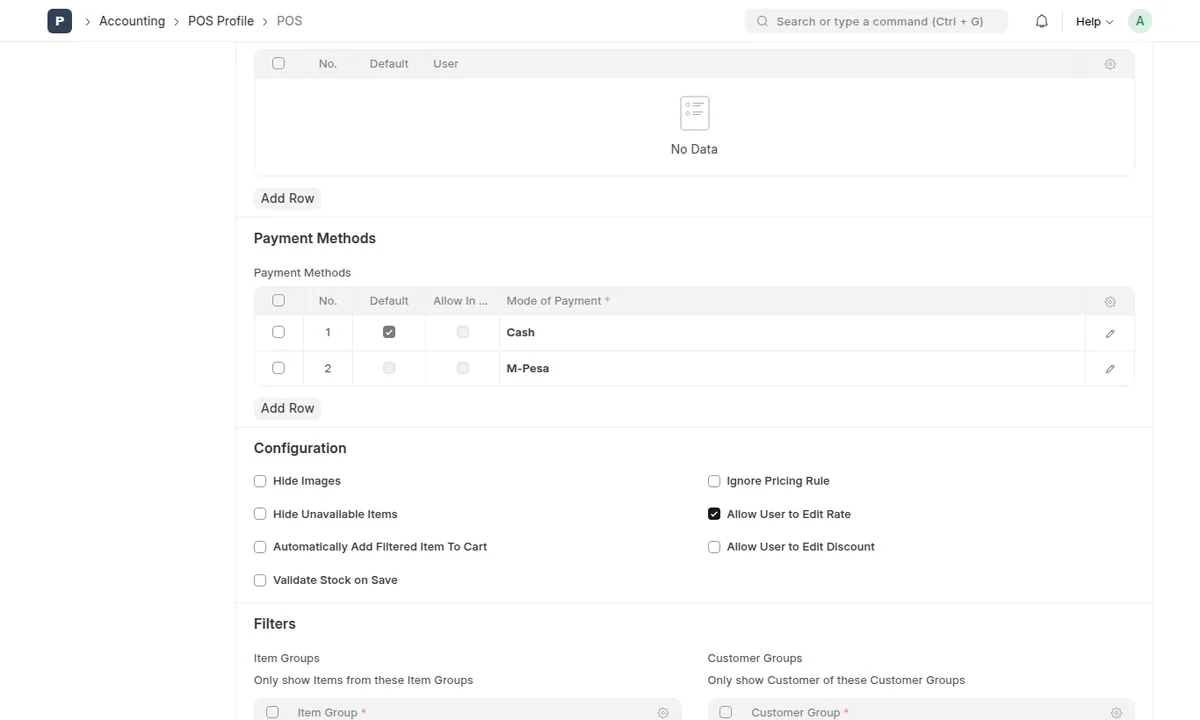Viewport: 1200px width, 720px height.
Task: Open the user avatar menu
Action: point(1140,21)
